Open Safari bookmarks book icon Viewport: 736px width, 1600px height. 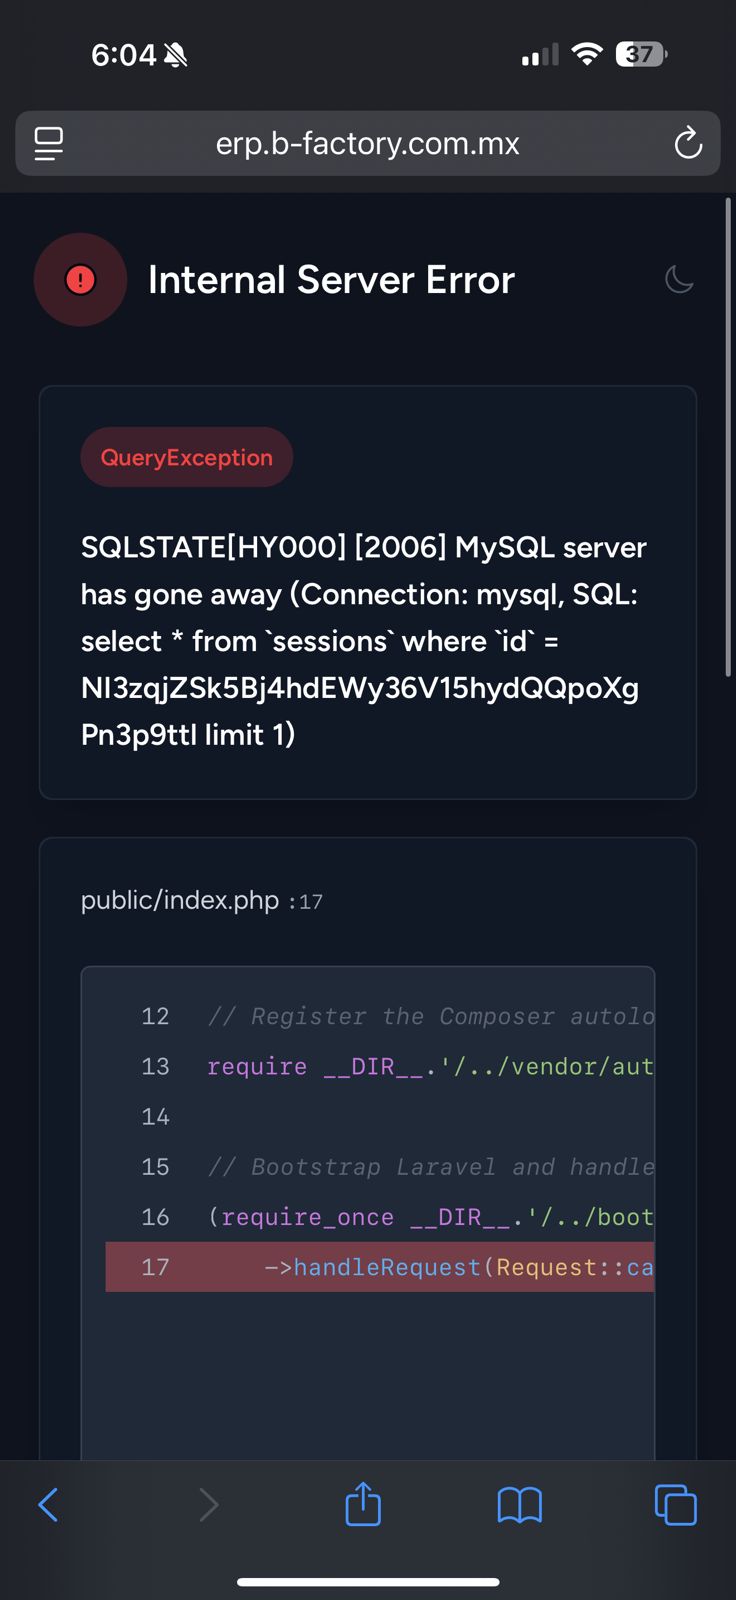coord(520,1504)
